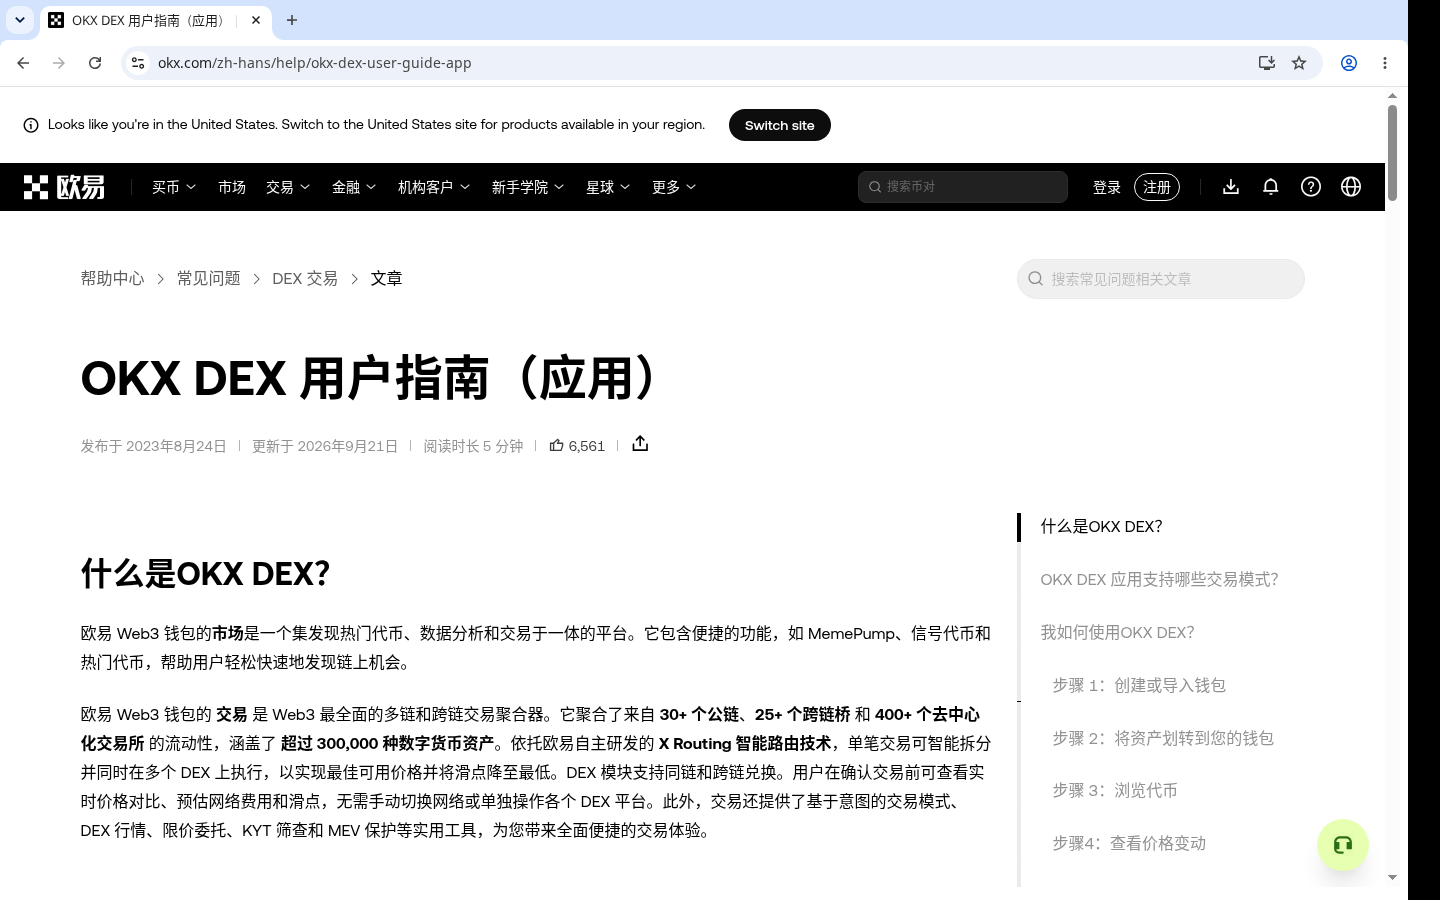Image resolution: width=1440 pixels, height=900 pixels.
Task: Click the 发布于 2023年8月24日 date text
Action: [154, 446]
